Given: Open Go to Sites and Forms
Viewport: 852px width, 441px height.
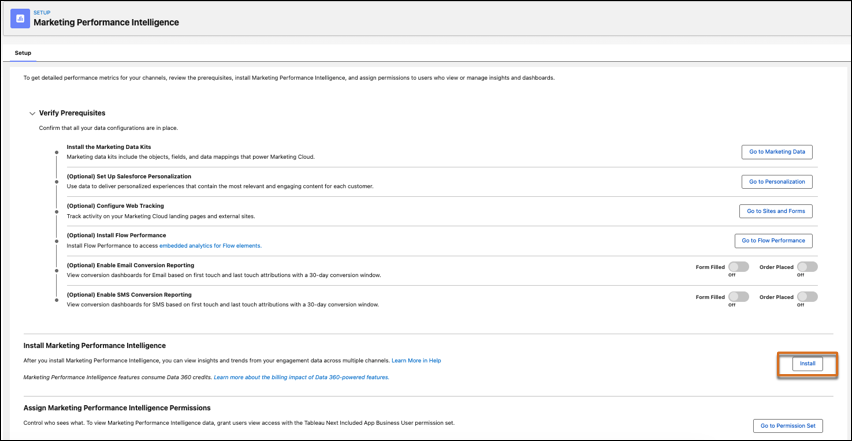Looking at the screenshot, I should [x=776, y=211].
